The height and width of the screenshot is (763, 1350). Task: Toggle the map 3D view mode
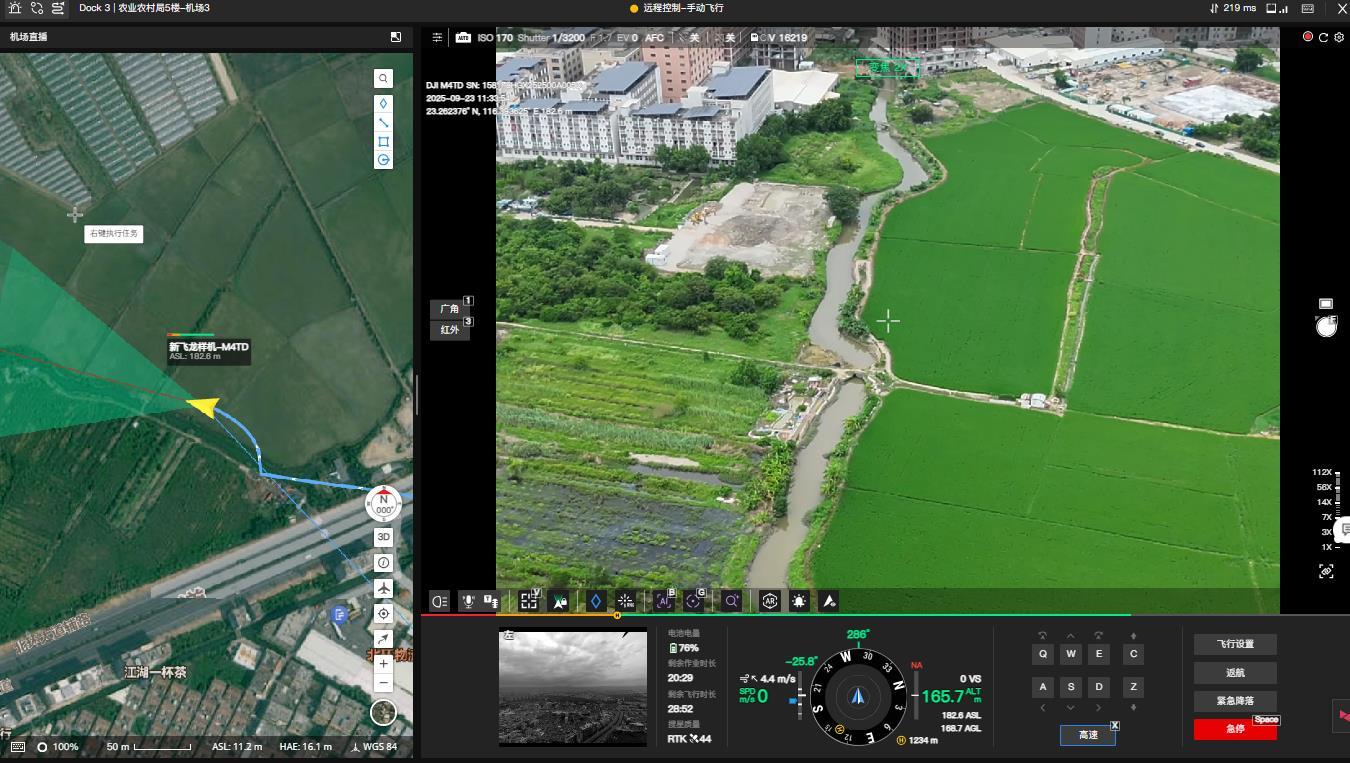pos(383,537)
